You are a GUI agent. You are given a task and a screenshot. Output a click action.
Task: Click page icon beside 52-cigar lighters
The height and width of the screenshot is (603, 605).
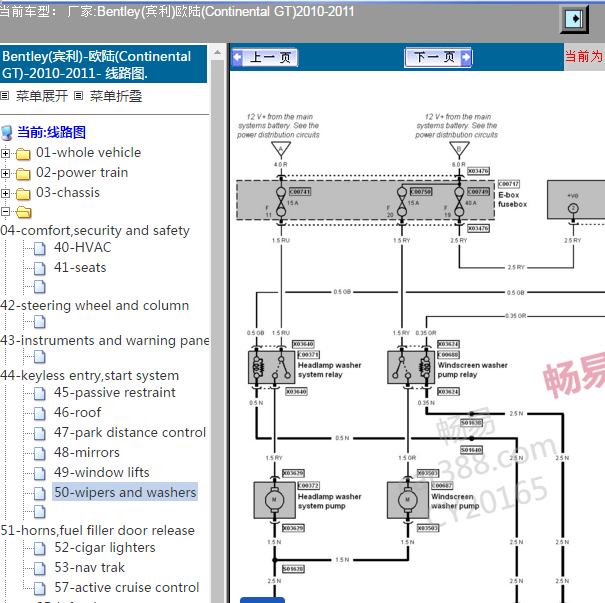40,549
